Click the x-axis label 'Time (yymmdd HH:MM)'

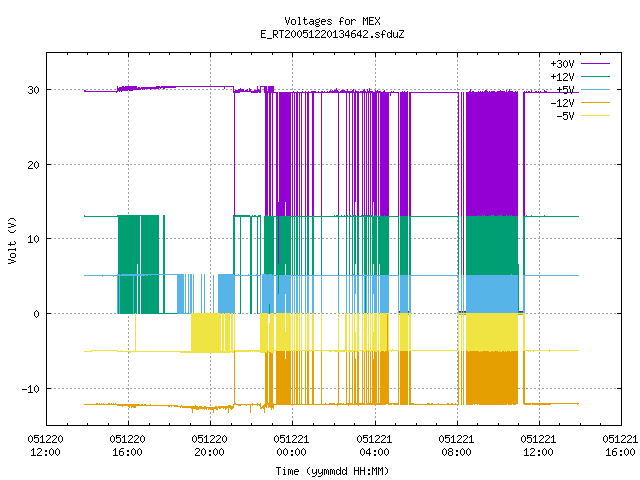pyautogui.click(x=332, y=471)
